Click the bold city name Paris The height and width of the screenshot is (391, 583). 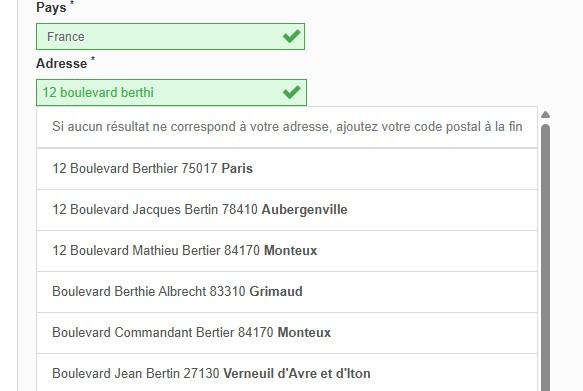click(x=237, y=168)
